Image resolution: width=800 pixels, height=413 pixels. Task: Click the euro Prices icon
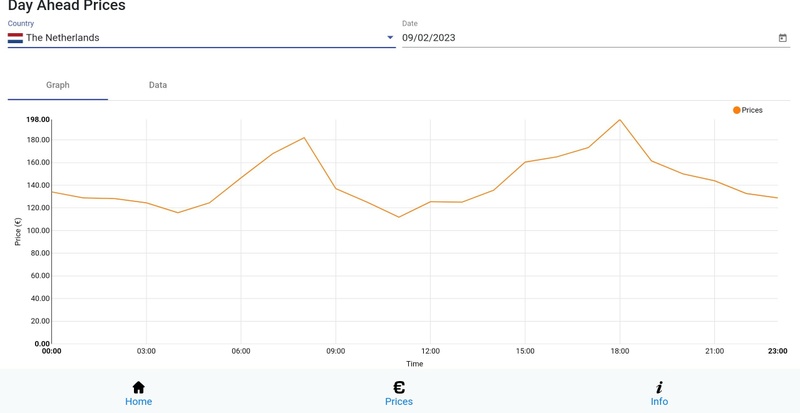pos(398,387)
